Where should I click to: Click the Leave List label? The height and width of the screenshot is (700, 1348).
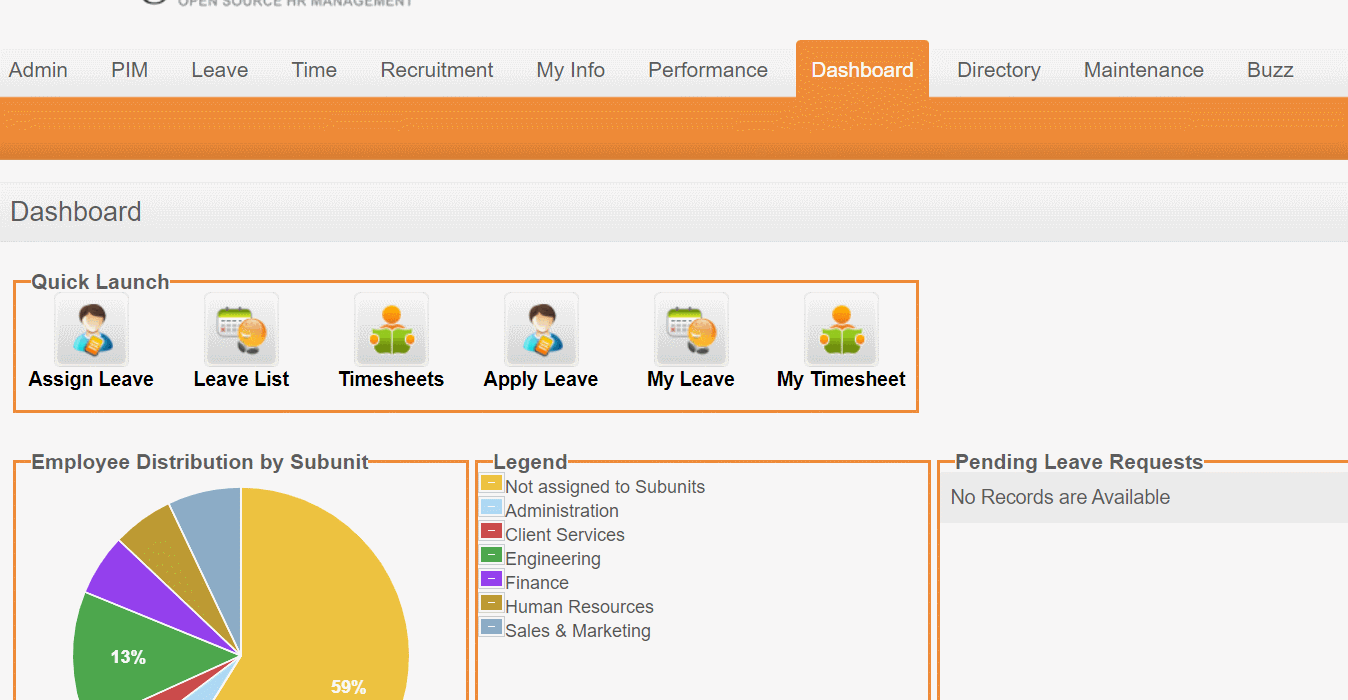click(241, 379)
